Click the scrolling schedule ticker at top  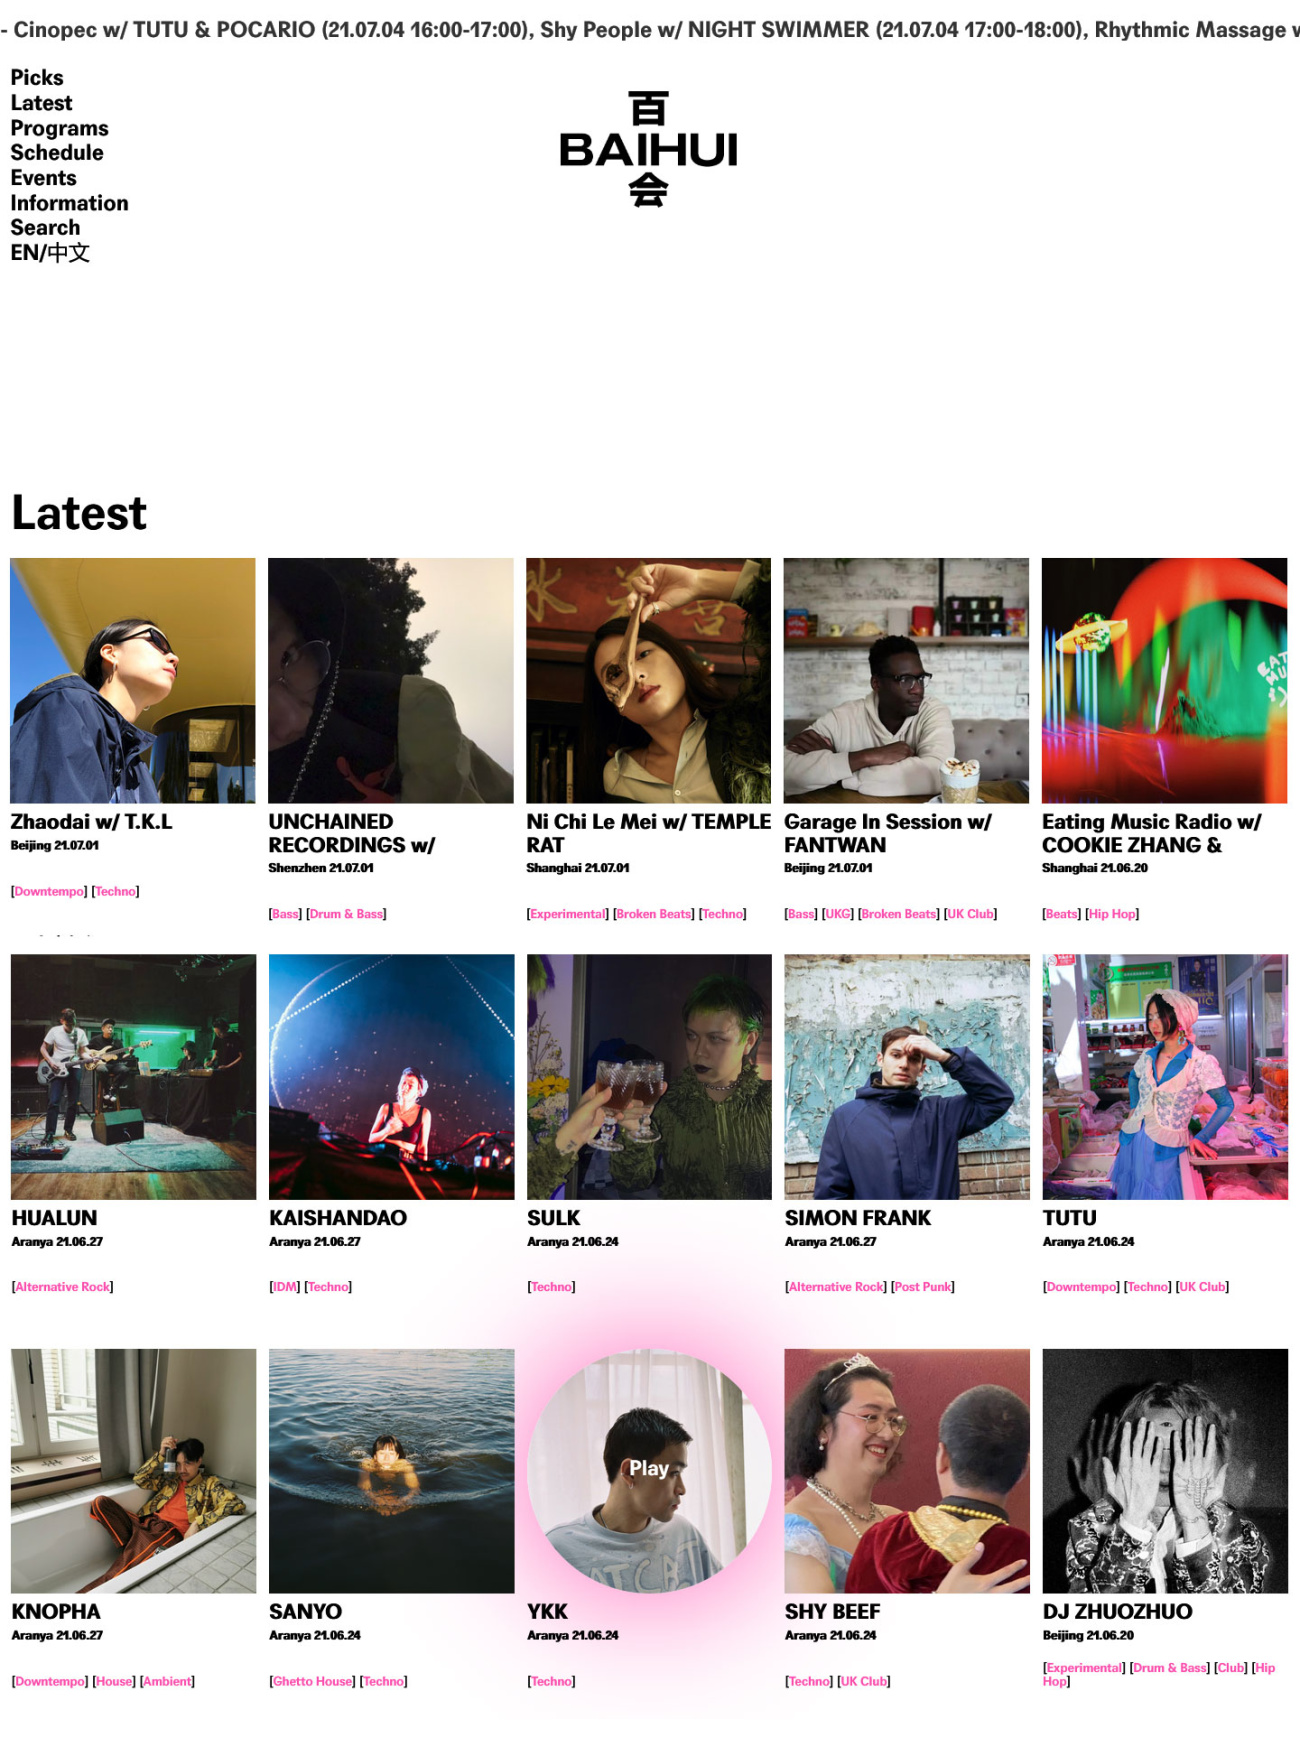(x=650, y=30)
